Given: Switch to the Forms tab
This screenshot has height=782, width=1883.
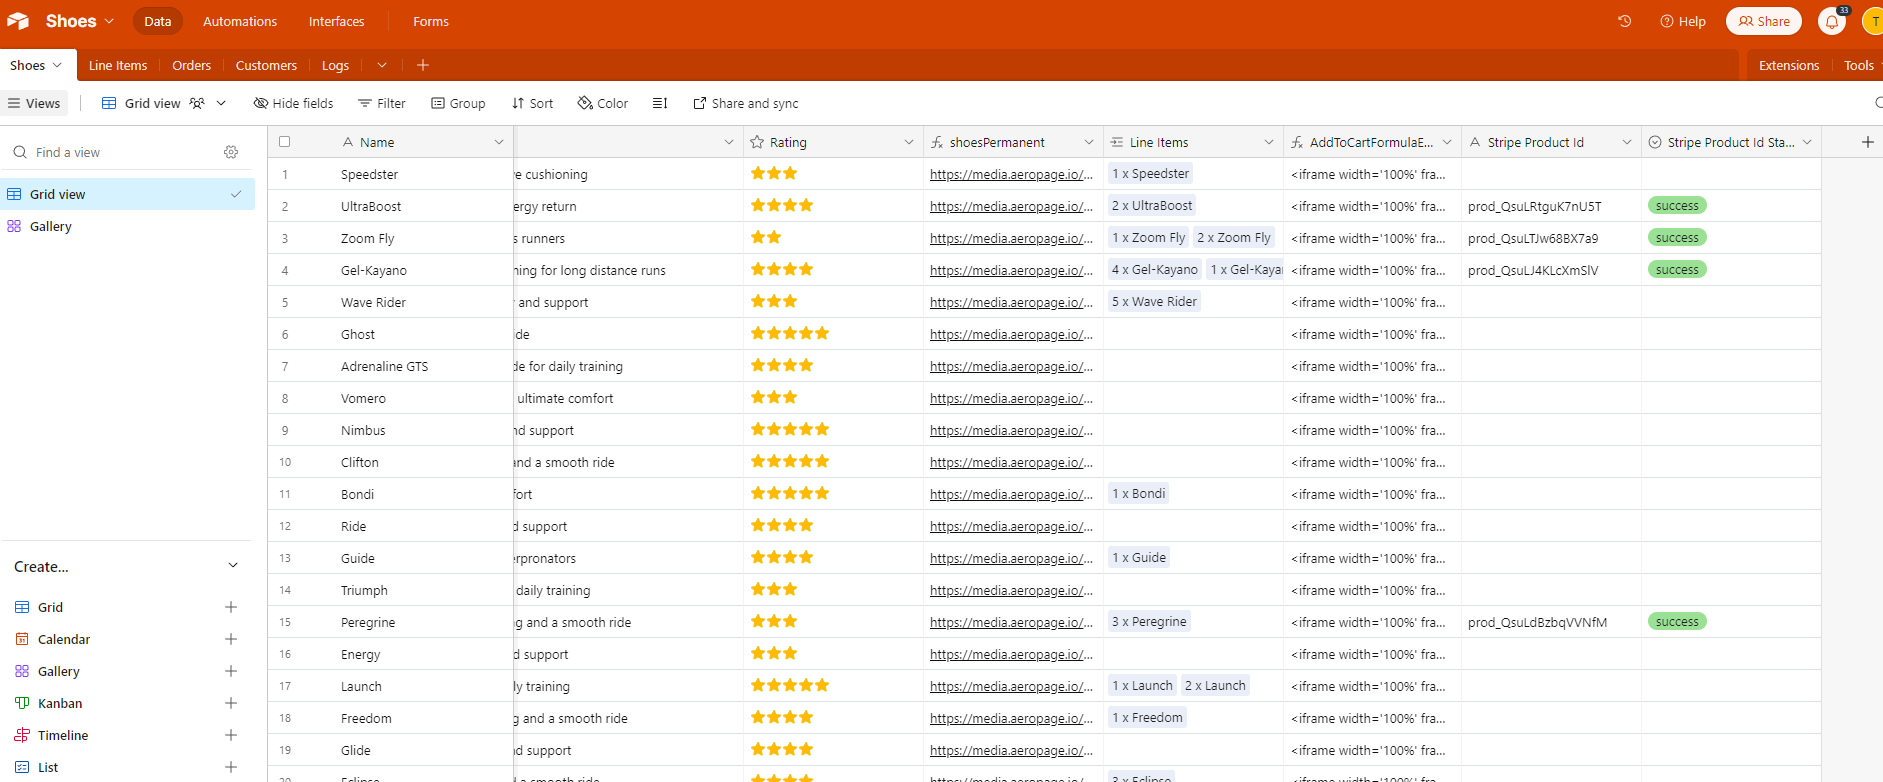Looking at the screenshot, I should pos(431,21).
